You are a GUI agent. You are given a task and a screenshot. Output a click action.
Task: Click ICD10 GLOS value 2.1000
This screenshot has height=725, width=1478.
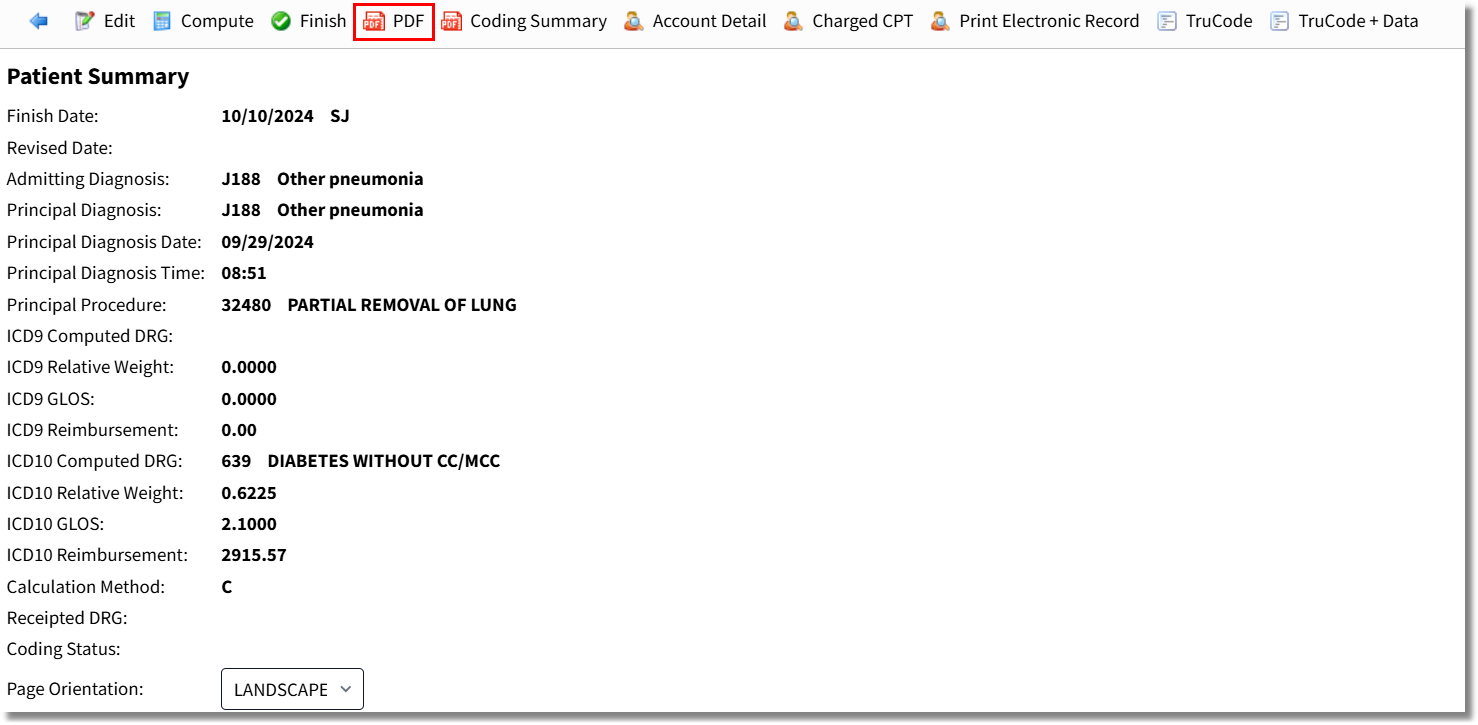pos(249,524)
